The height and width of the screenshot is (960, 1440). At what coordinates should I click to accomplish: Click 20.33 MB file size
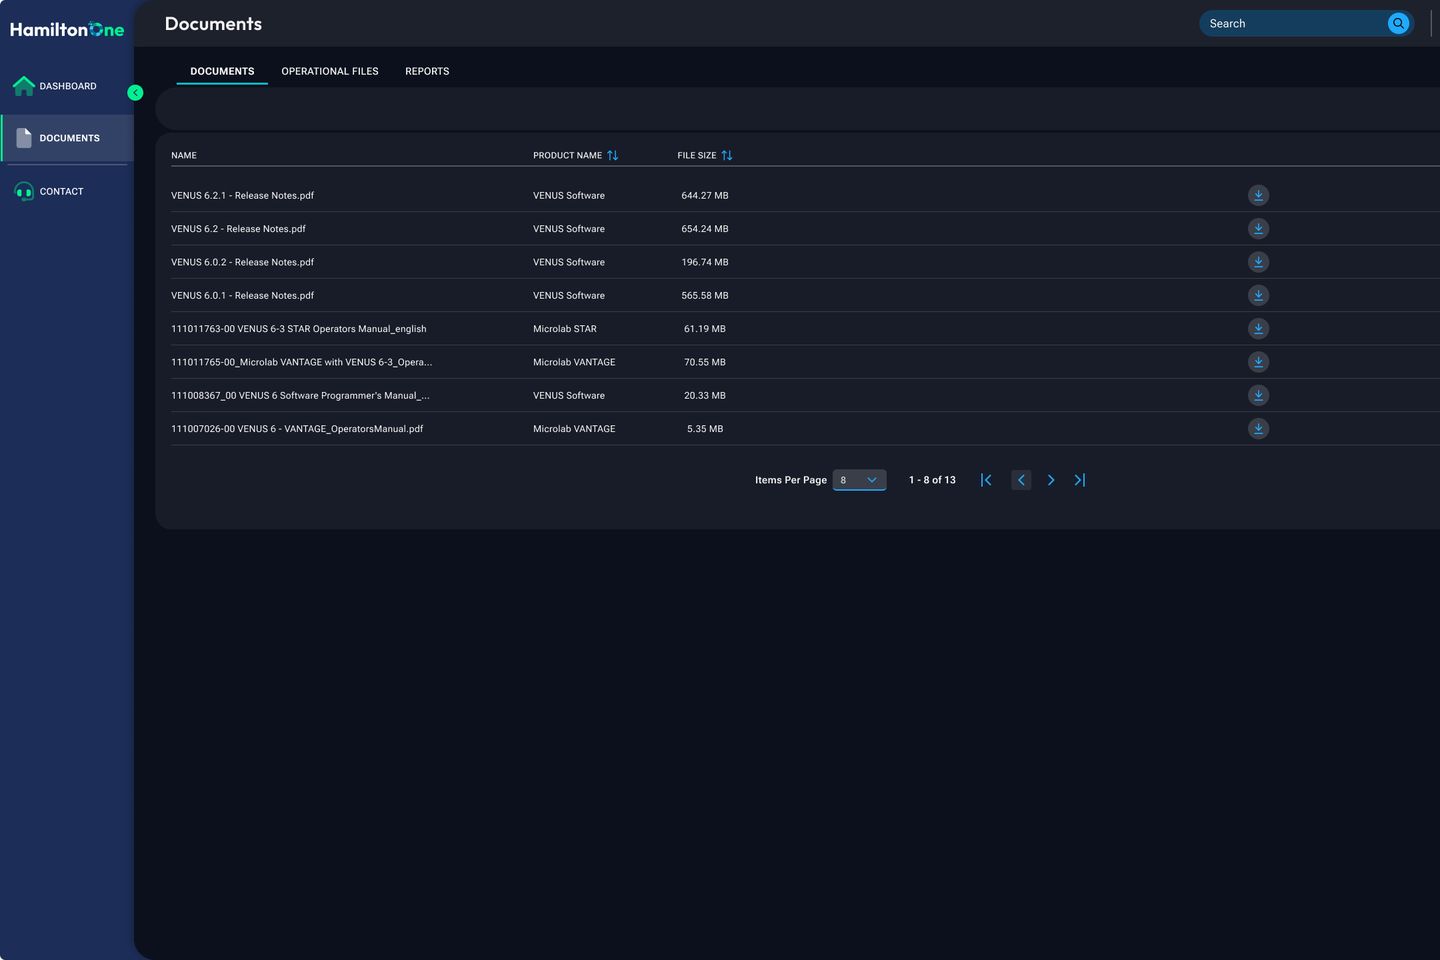point(705,395)
